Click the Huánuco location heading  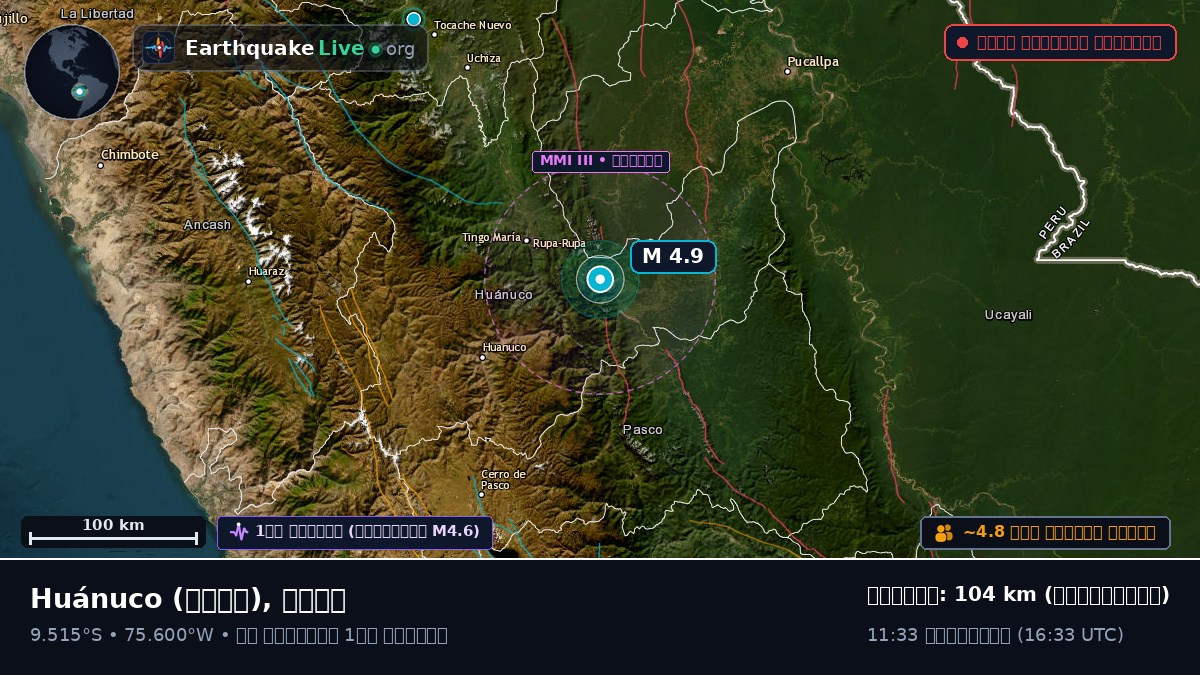188,599
